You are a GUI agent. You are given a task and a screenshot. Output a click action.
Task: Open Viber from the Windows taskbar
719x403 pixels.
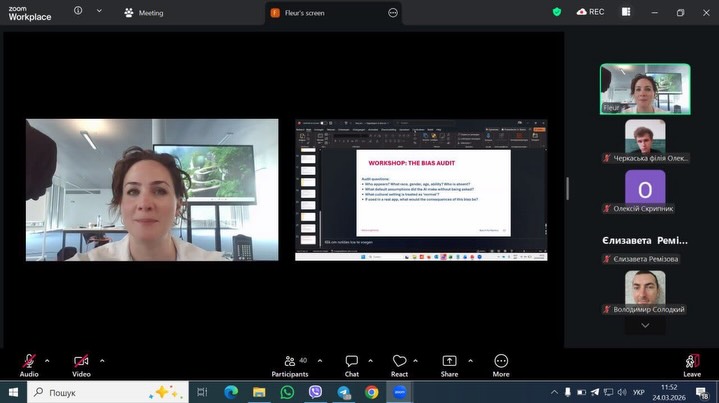pos(316,392)
